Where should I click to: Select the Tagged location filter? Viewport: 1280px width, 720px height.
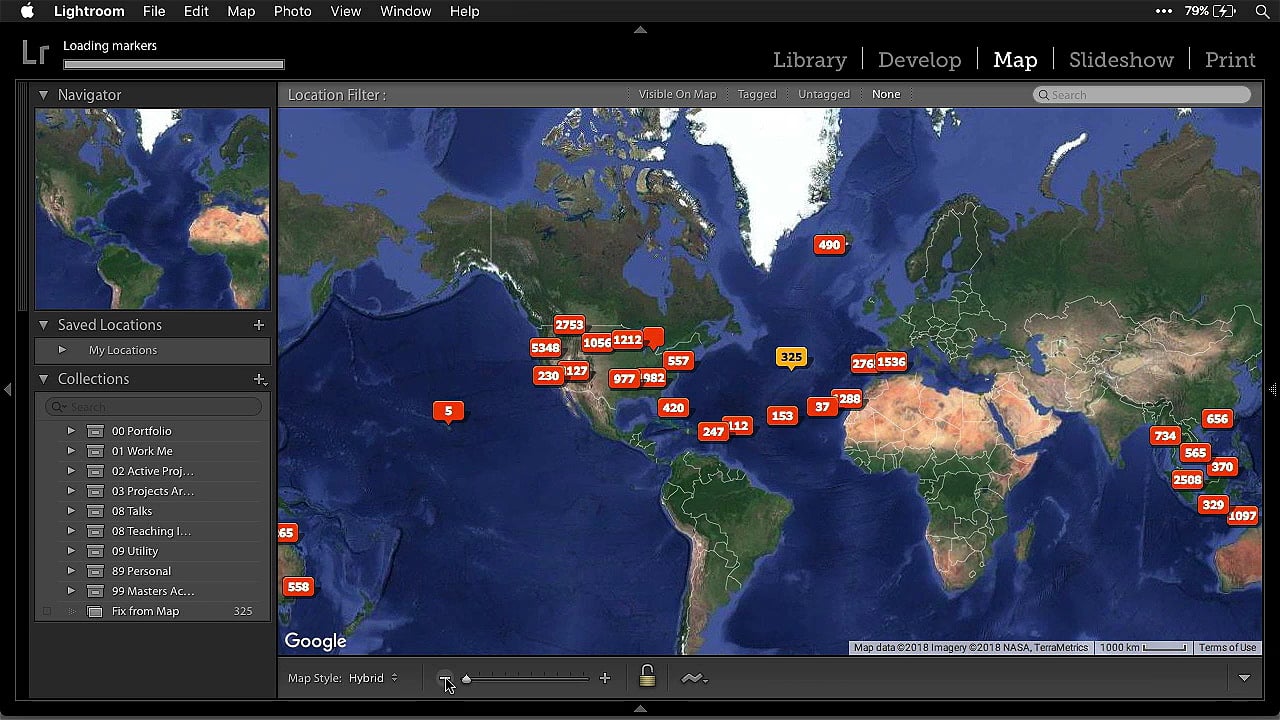[757, 94]
